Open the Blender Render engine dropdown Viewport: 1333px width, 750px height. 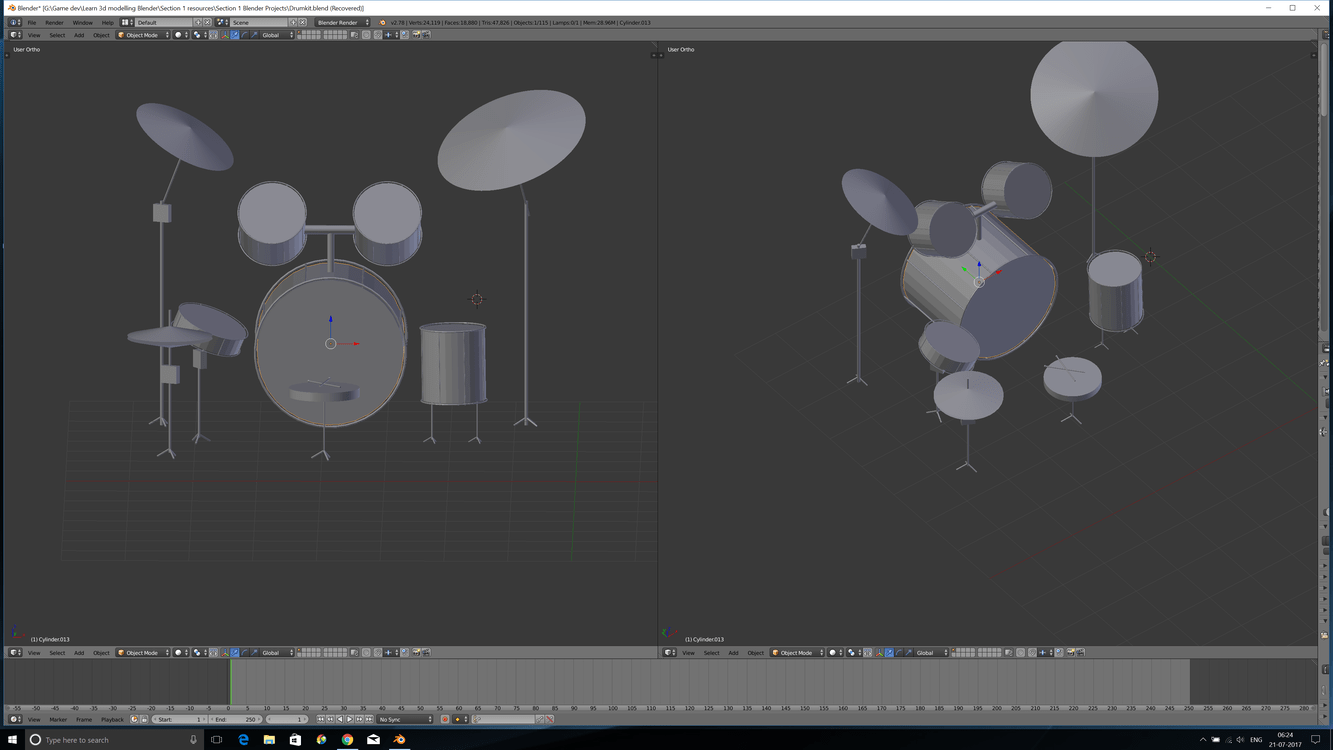342,22
